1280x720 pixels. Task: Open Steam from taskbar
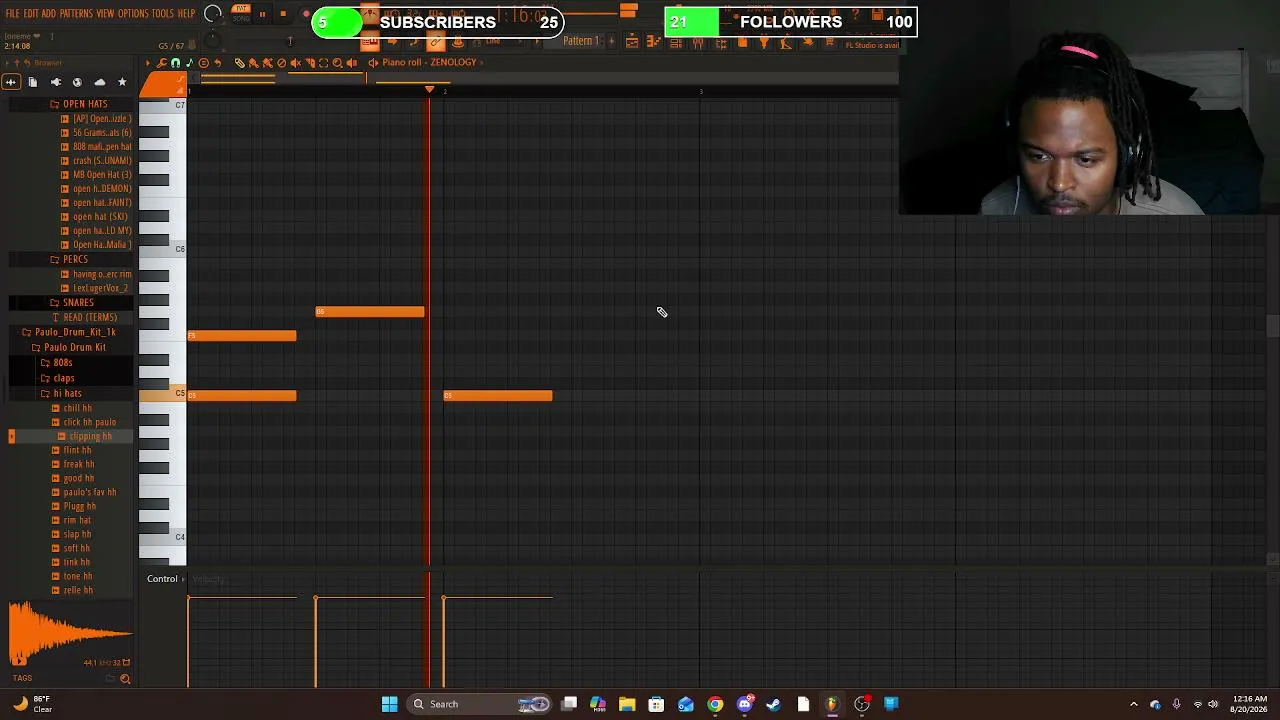[773, 704]
